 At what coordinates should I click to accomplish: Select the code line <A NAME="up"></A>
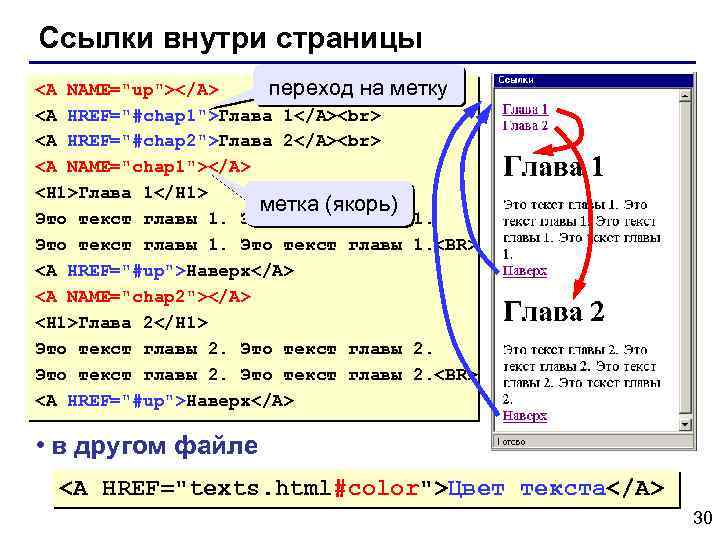[127, 90]
